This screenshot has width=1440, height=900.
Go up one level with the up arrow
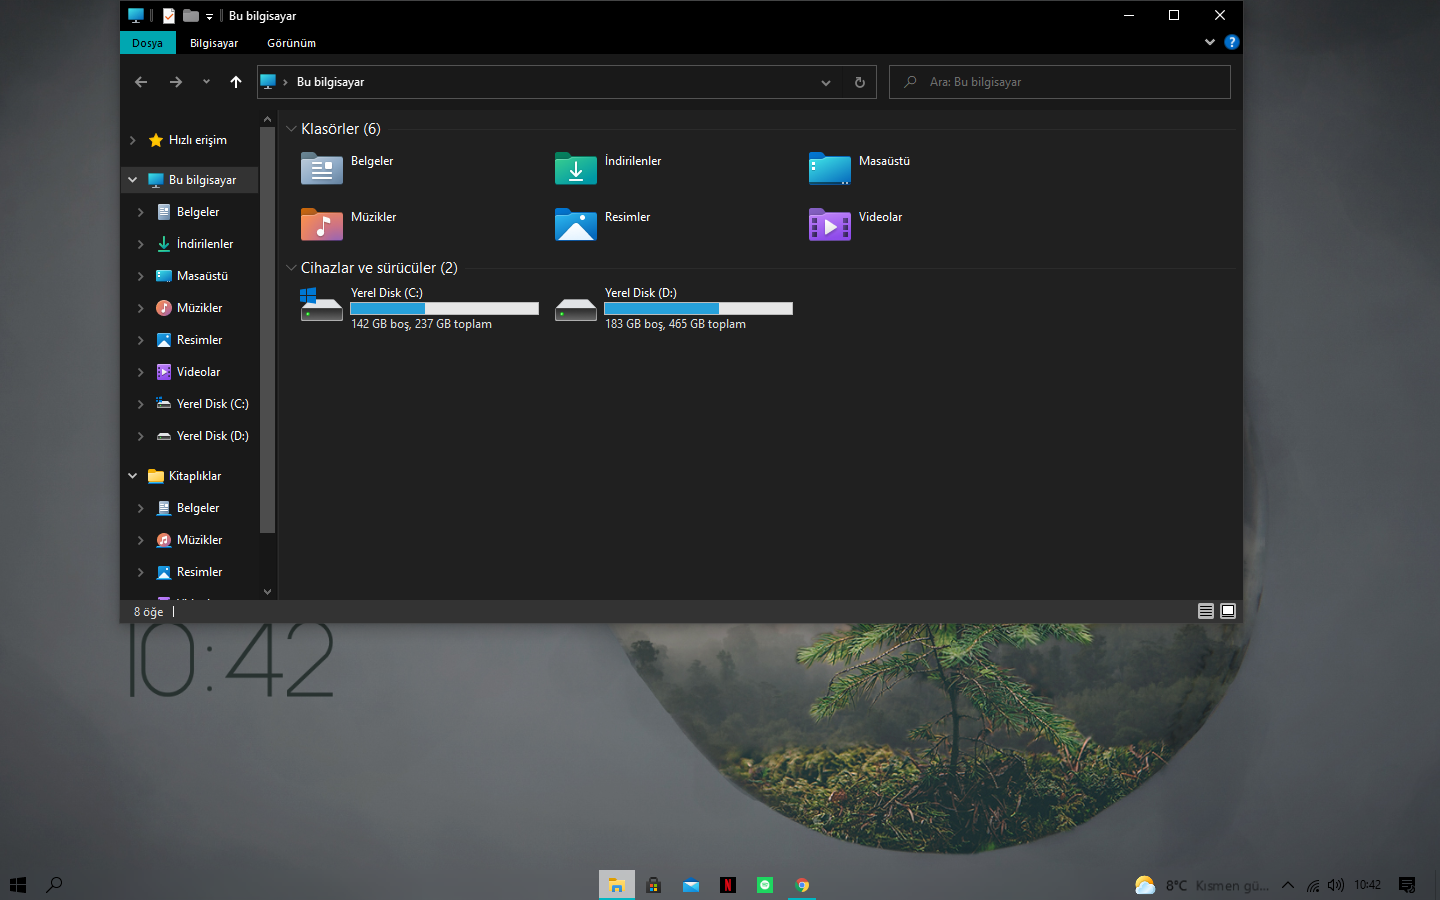tap(236, 82)
